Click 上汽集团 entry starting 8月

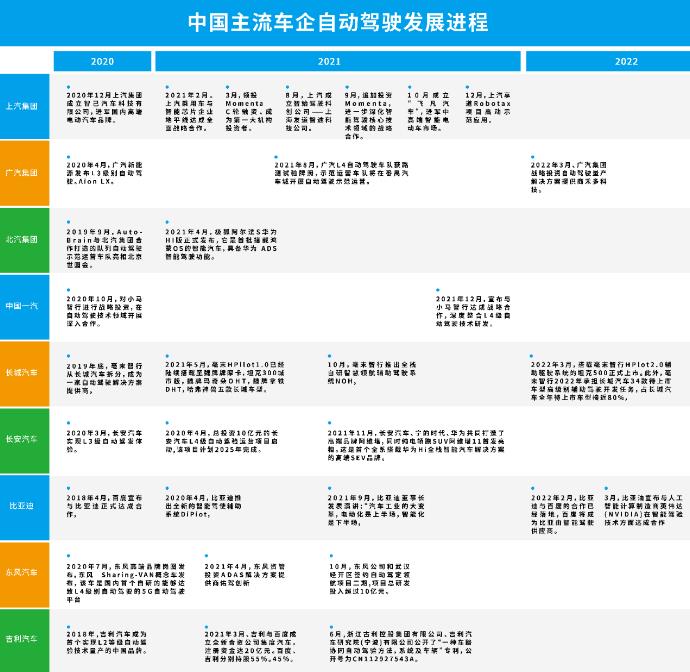[309, 111]
